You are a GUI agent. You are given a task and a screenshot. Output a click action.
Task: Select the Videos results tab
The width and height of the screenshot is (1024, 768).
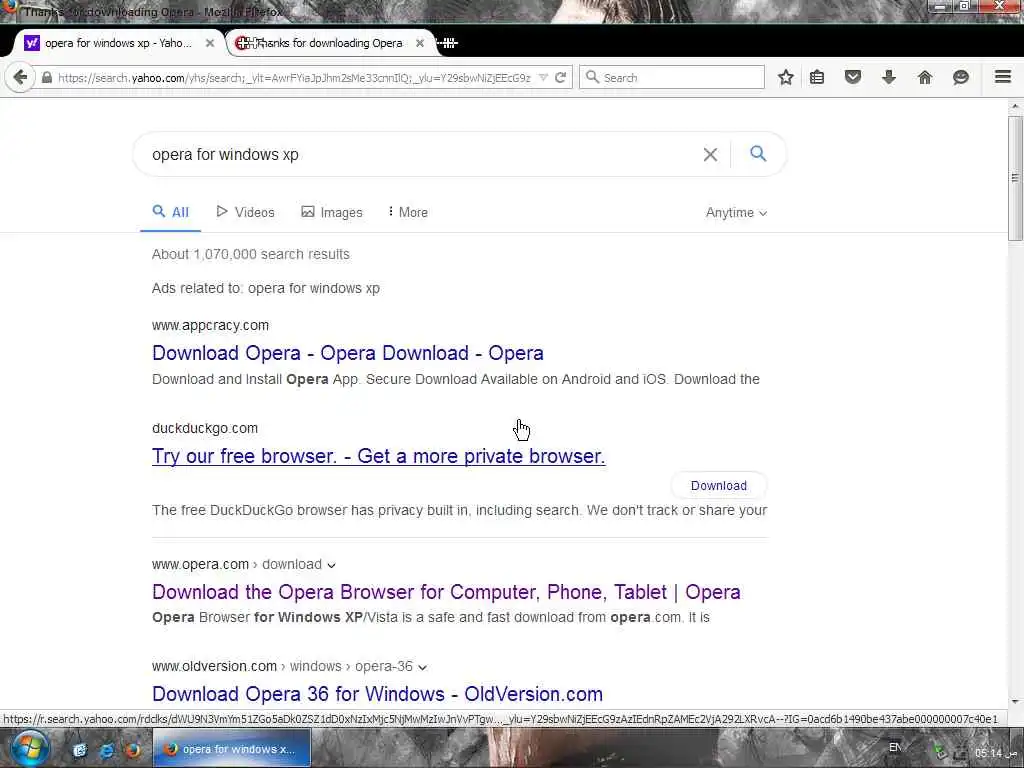click(x=246, y=212)
